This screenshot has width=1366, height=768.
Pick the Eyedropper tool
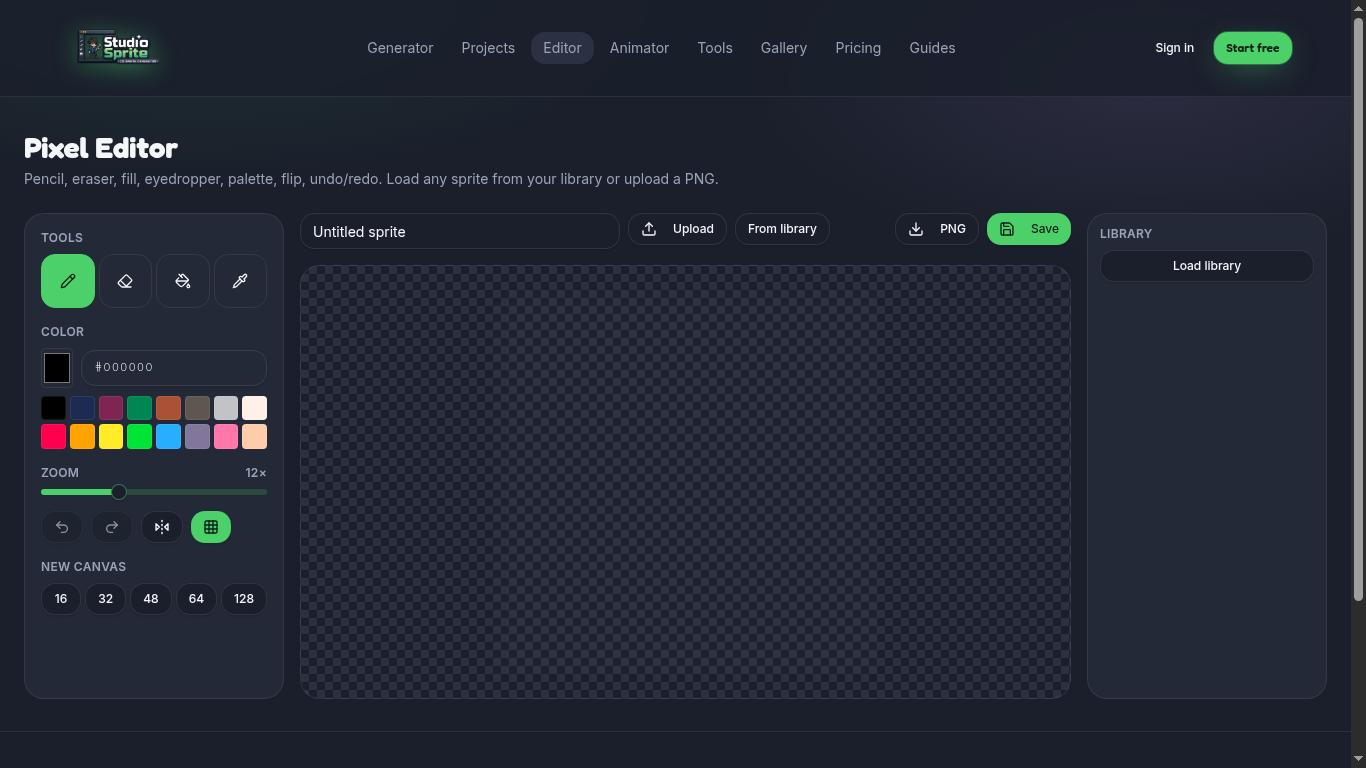point(240,281)
